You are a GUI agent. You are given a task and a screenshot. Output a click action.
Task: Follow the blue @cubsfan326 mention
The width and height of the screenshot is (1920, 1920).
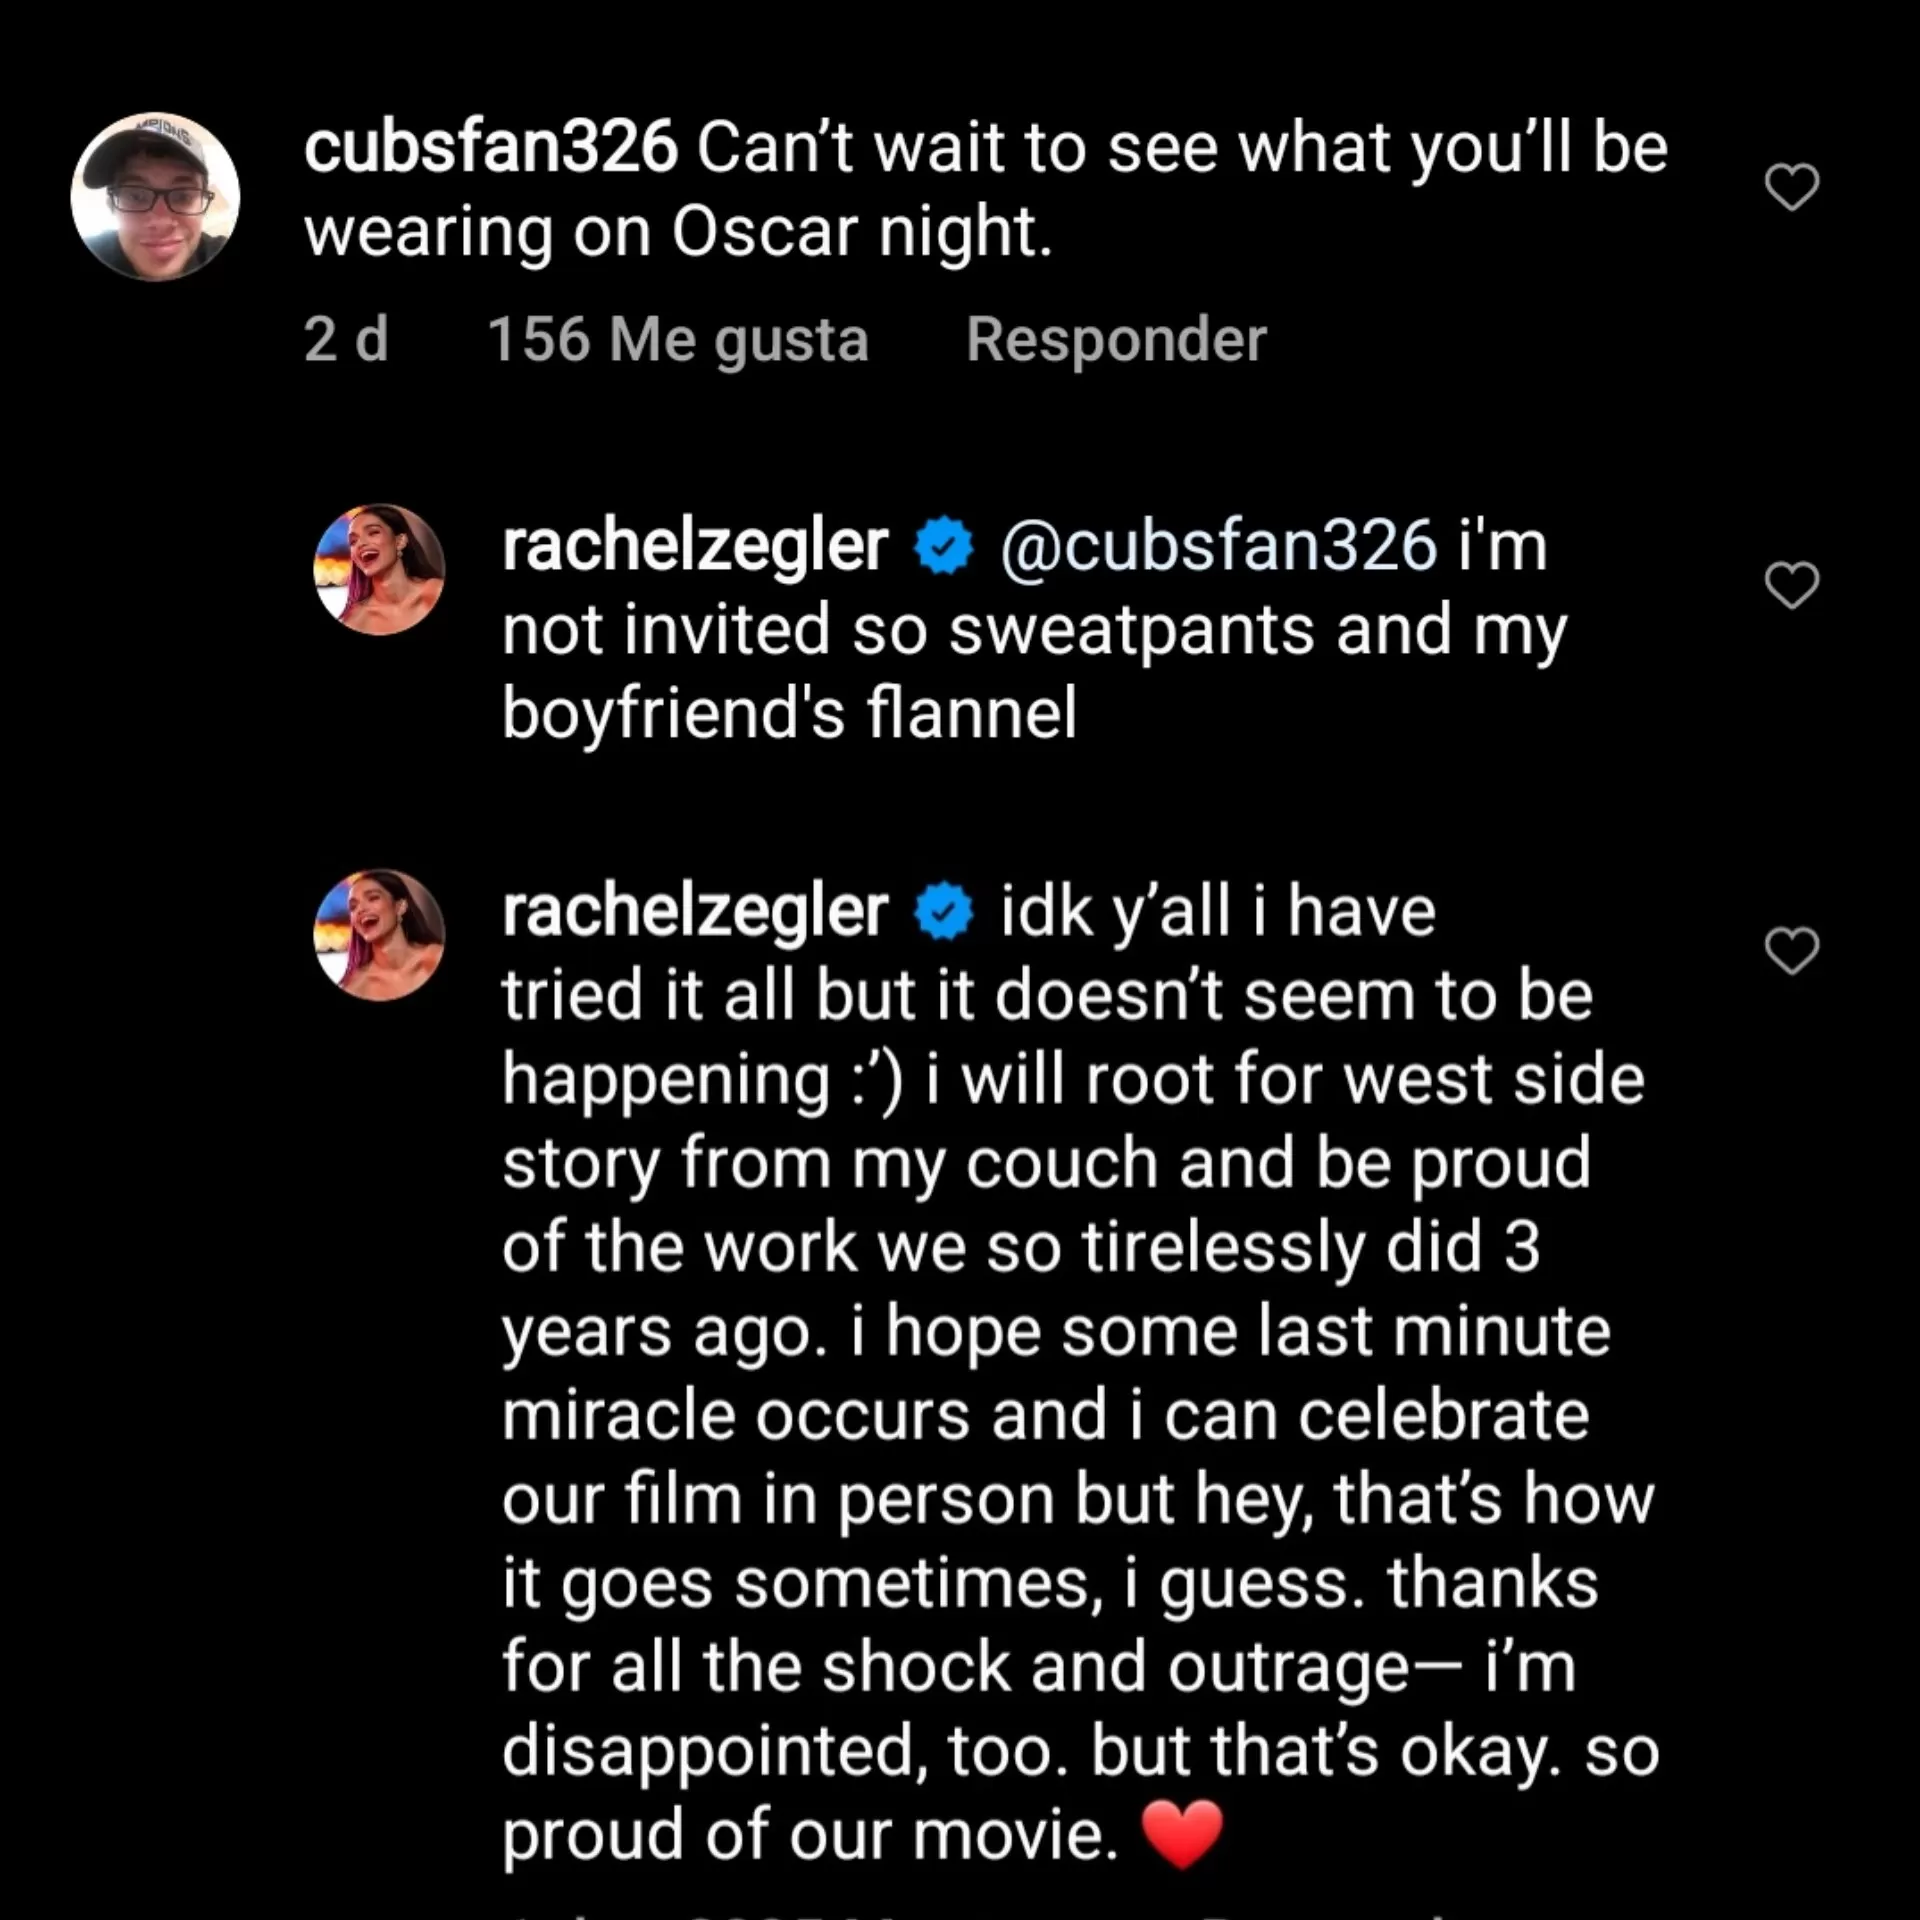pyautogui.click(x=1218, y=546)
